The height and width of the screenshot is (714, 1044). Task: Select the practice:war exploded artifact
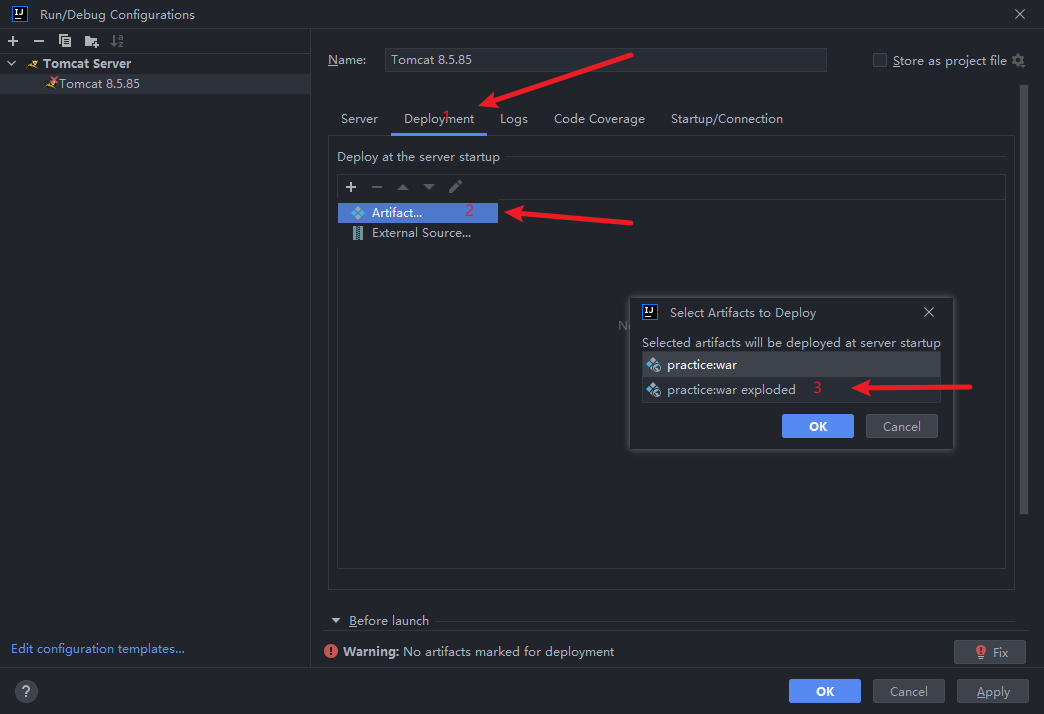[731, 390]
